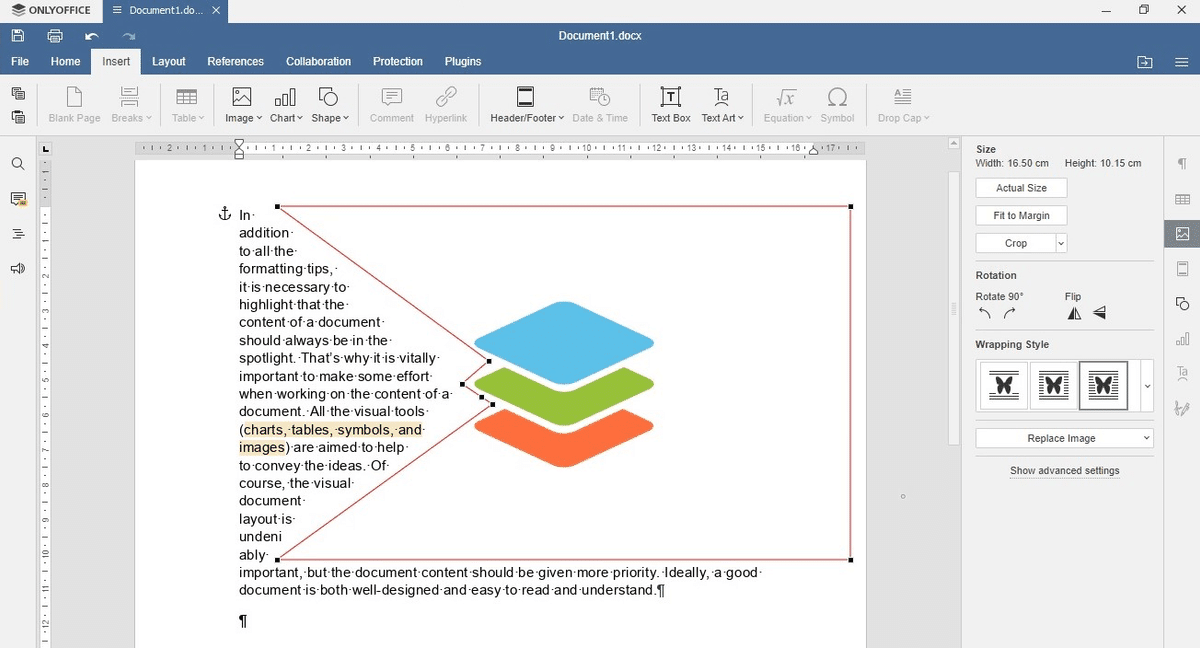This screenshot has height=648, width=1200.
Task: Undo the last action
Action: pyautogui.click(x=92, y=36)
